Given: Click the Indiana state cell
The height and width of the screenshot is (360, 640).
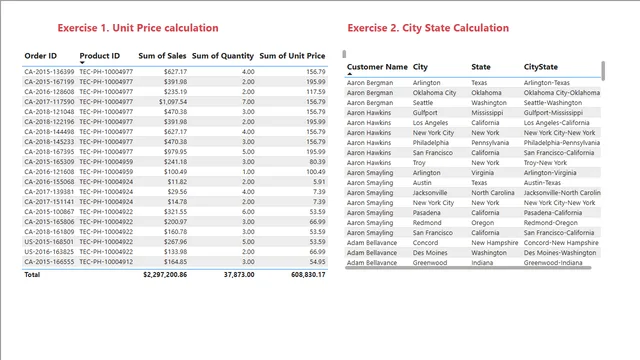Looking at the screenshot, I should (482, 263).
